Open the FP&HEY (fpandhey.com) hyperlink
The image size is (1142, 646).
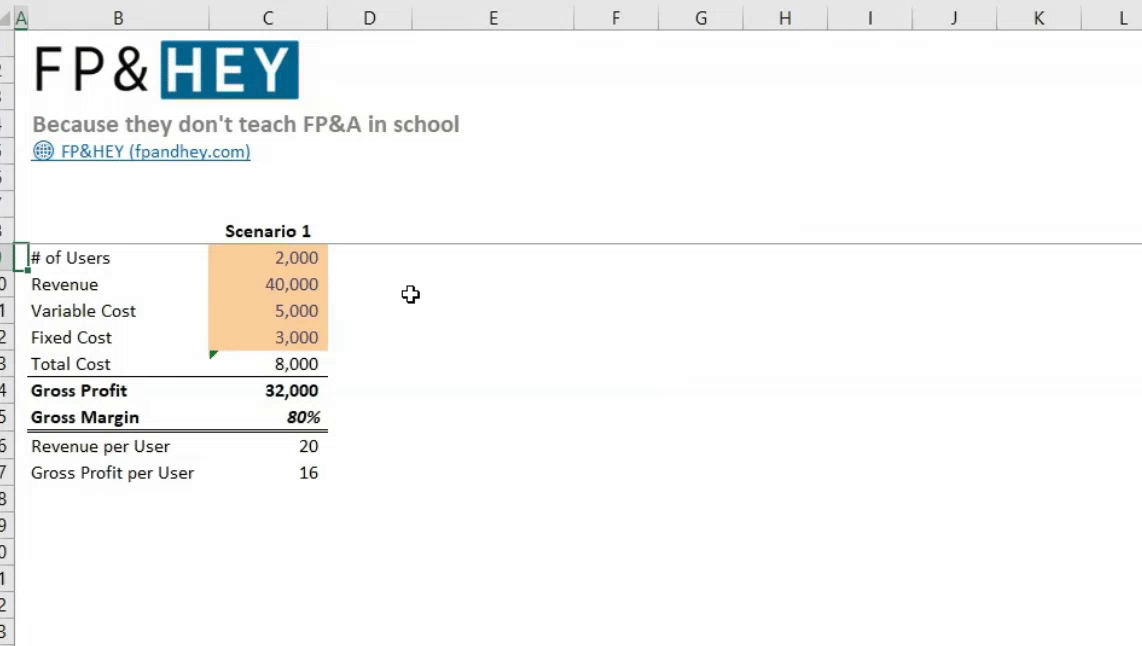[154, 152]
